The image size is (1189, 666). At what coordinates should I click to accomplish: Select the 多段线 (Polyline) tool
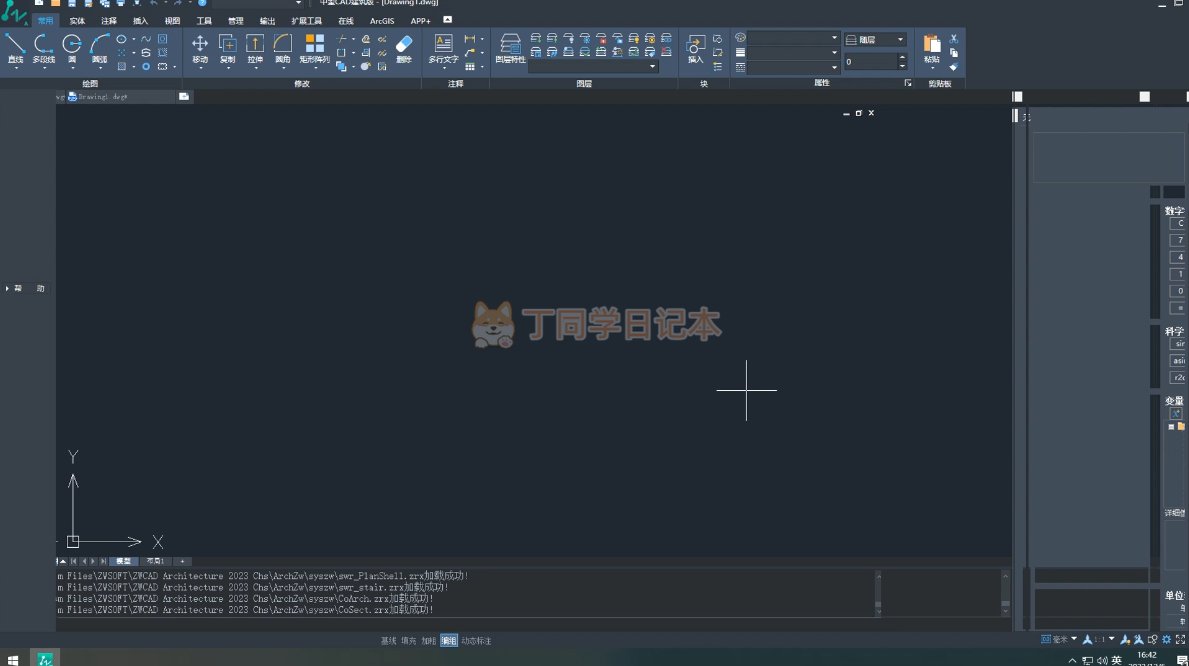point(43,46)
